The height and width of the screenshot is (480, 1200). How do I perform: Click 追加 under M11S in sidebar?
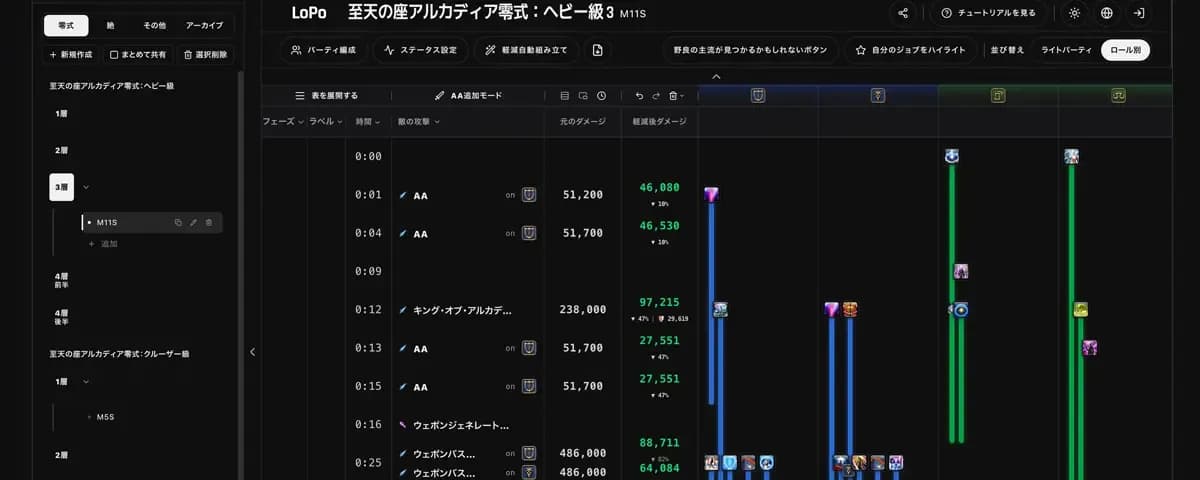(103, 244)
